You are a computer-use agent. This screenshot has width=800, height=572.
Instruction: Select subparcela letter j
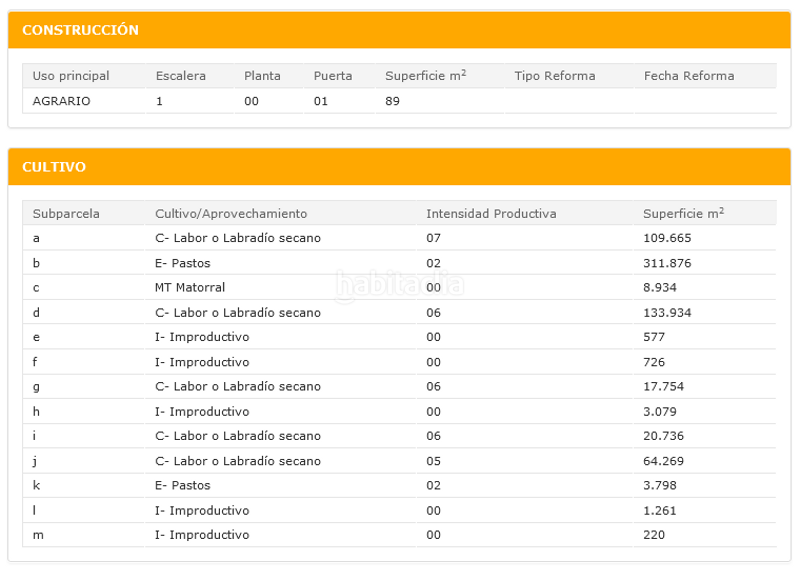coord(35,461)
